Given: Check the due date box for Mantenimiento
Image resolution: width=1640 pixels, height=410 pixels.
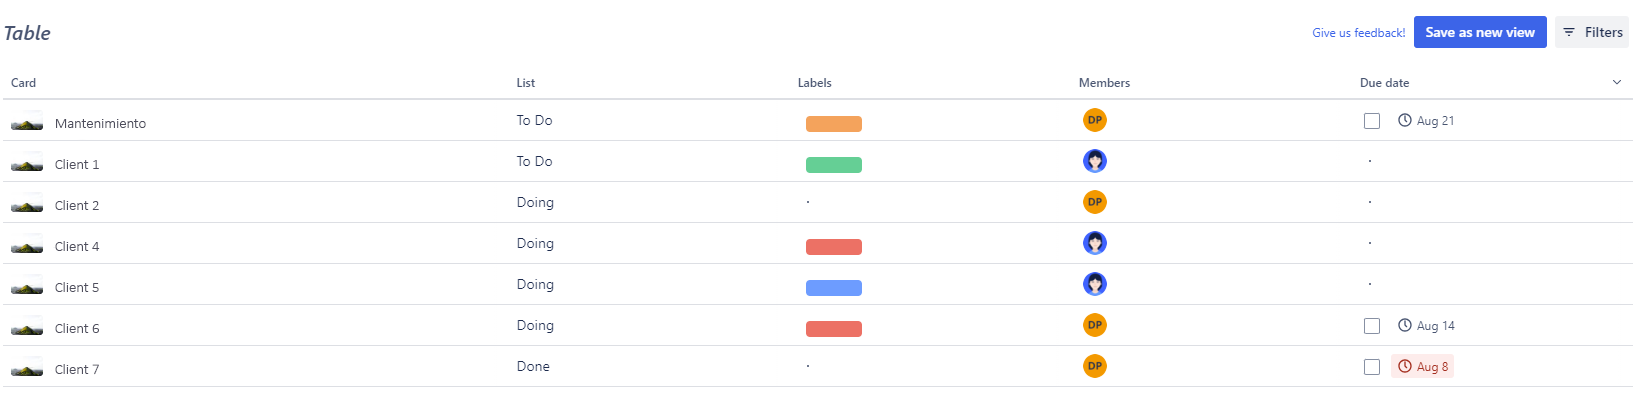Looking at the screenshot, I should pos(1372,121).
